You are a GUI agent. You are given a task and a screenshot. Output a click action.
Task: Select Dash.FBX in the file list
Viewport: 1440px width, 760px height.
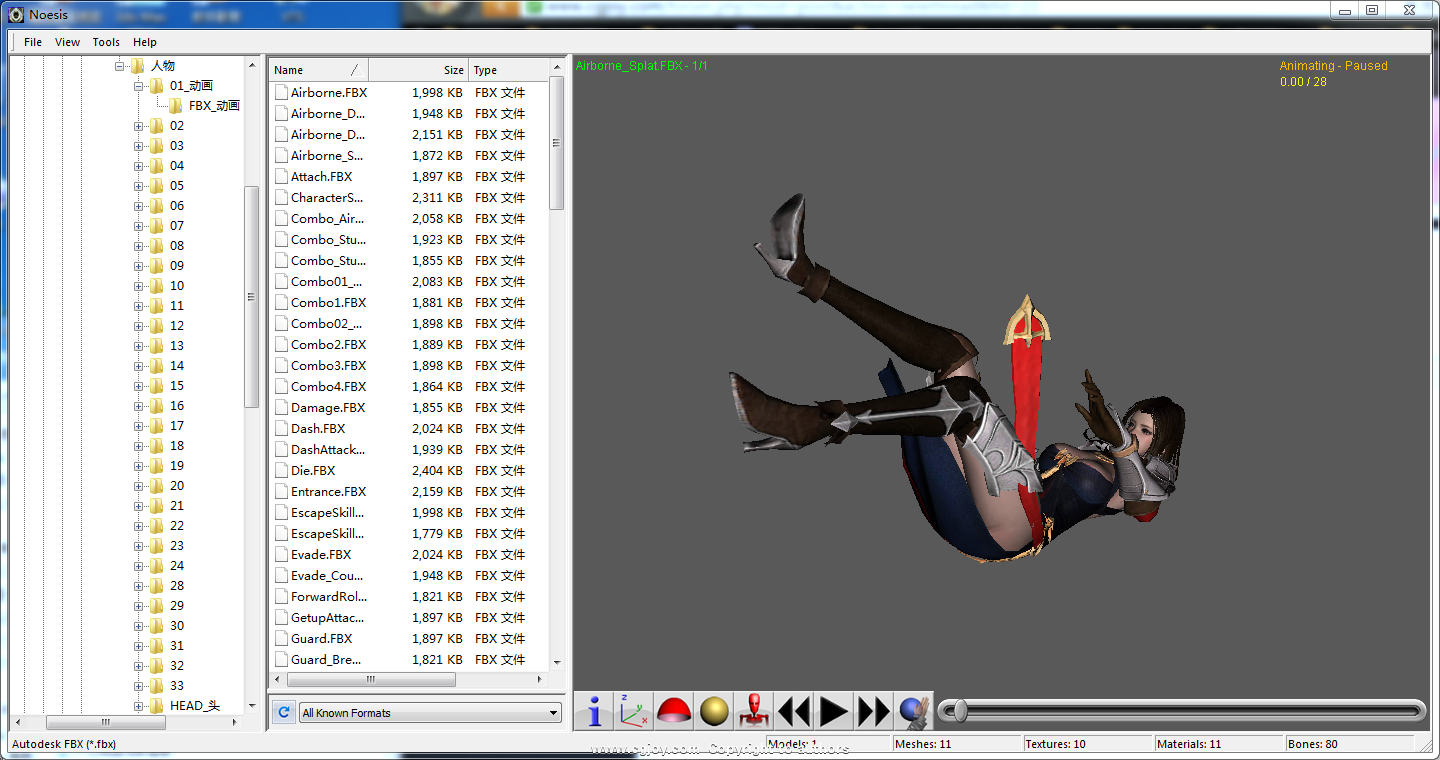[318, 428]
